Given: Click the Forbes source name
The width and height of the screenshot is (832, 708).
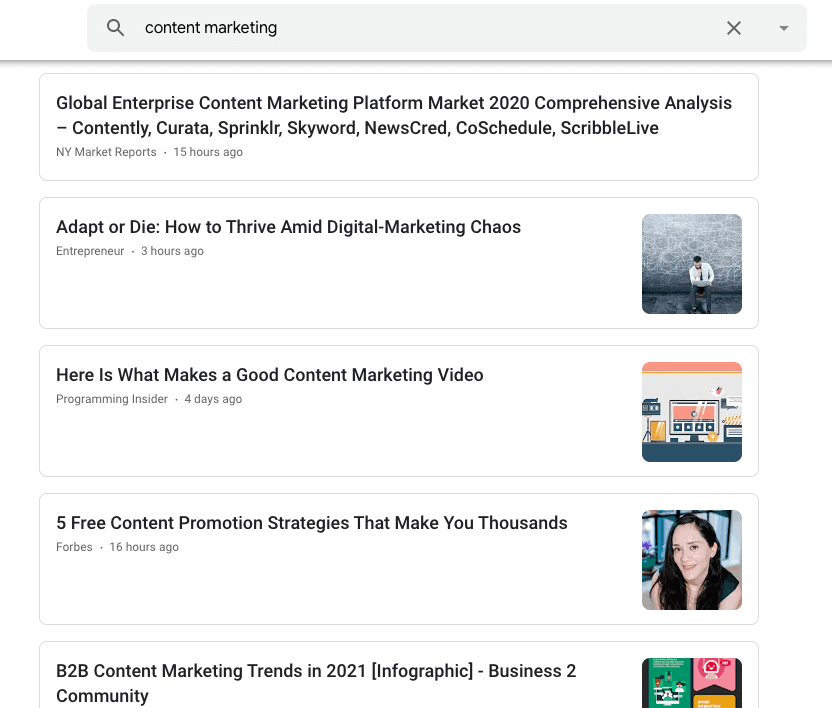Looking at the screenshot, I should tap(74, 547).
